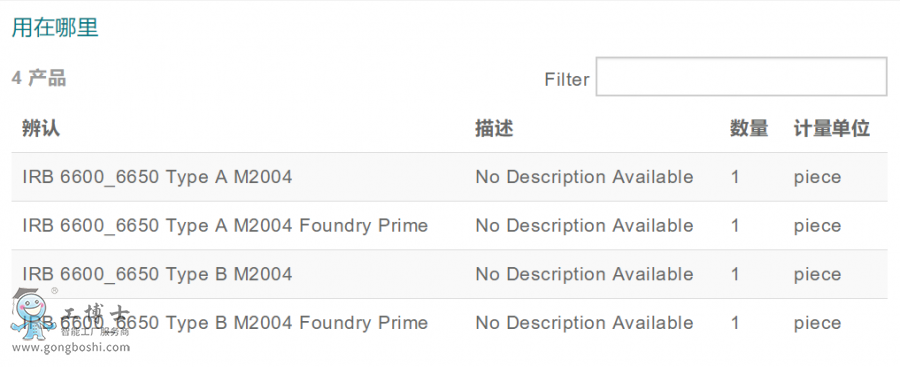Click No Description Available in last row
Viewport: 900px width, 367px height.
pyautogui.click(x=584, y=323)
